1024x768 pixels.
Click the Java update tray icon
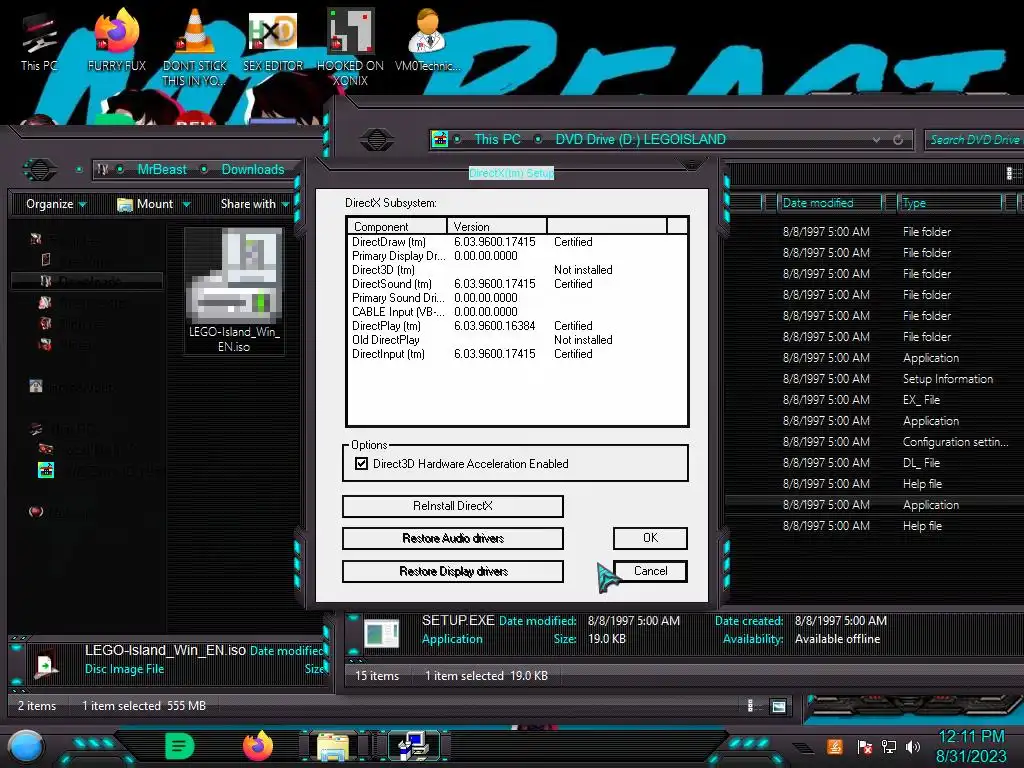tap(835, 746)
